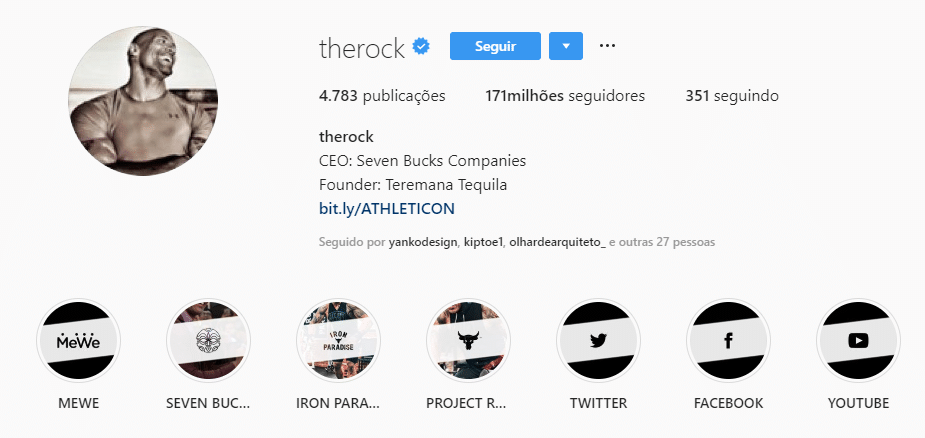Image resolution: width=925 pixels, height=438 pixels.
Task: Click the blue verified badge
Action: point(421,47)
